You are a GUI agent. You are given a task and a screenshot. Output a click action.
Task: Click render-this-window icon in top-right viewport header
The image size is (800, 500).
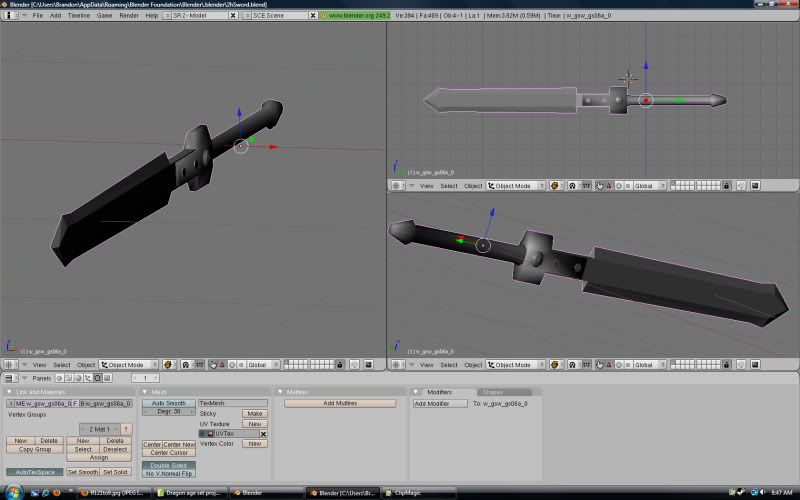click(755, 186)
